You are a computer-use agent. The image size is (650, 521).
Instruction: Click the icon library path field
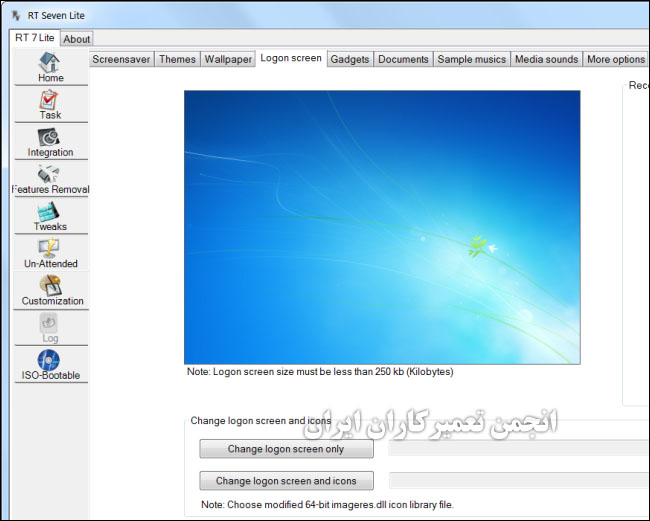click(519, 480)
